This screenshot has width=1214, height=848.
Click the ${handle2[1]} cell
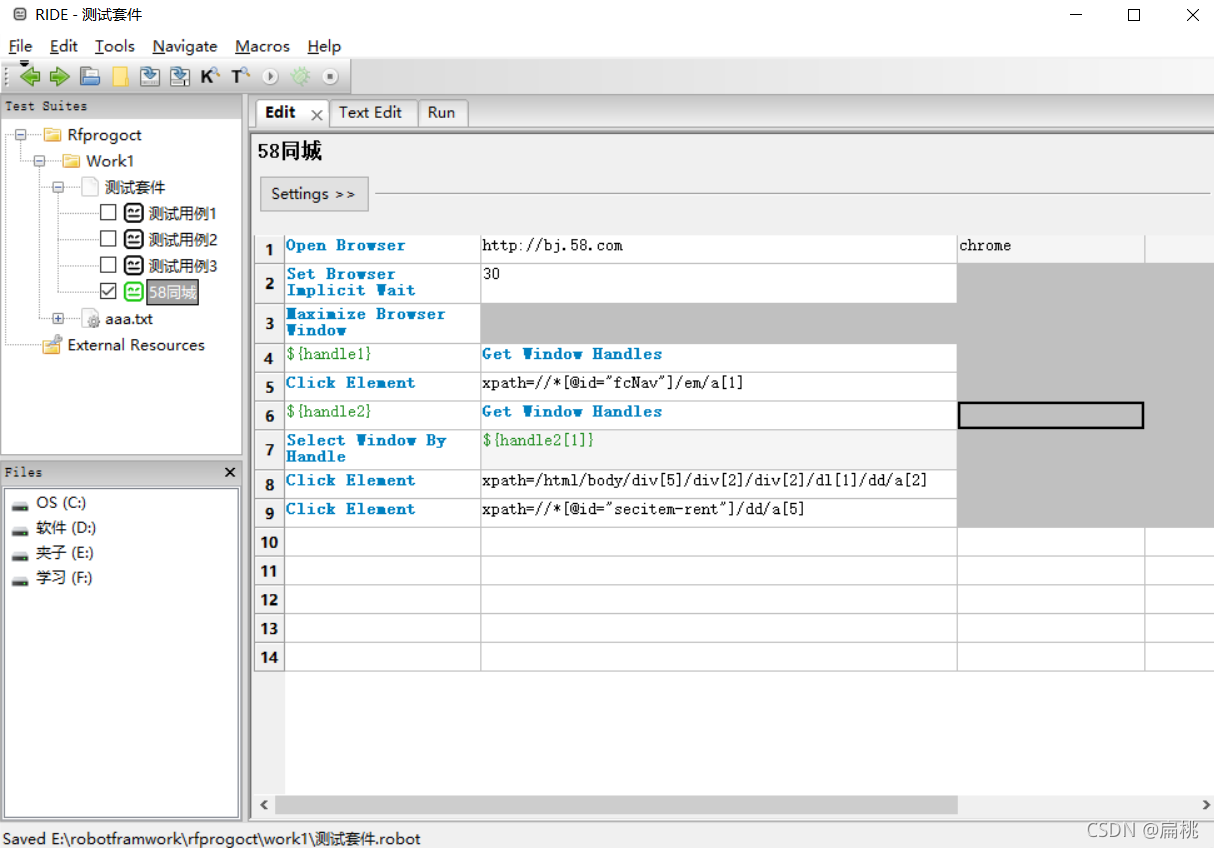point(718,450)
